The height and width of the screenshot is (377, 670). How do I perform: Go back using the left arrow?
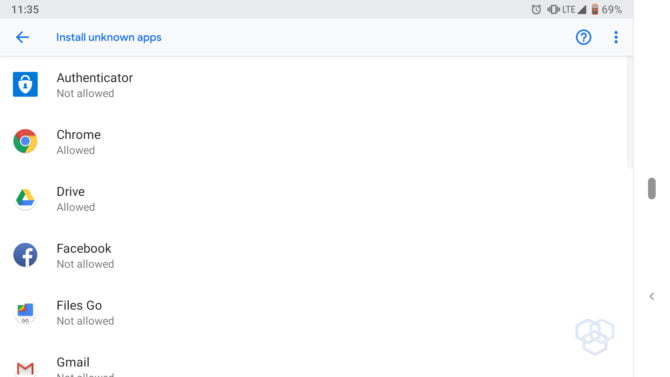click(22, 37)
